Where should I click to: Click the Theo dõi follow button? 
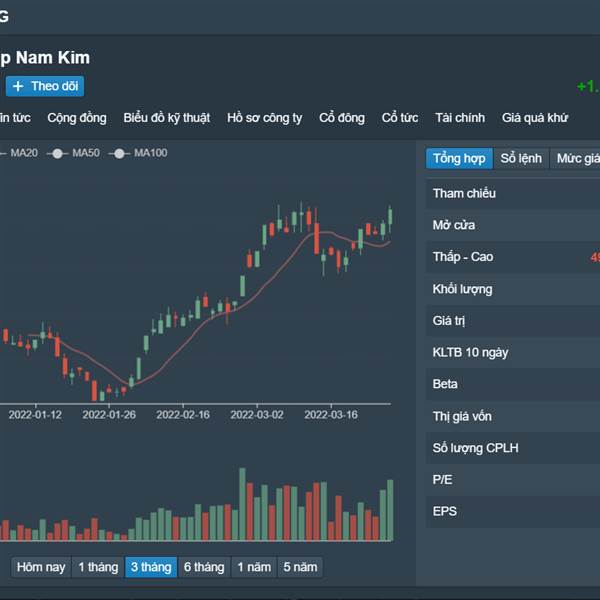[45, 86]
